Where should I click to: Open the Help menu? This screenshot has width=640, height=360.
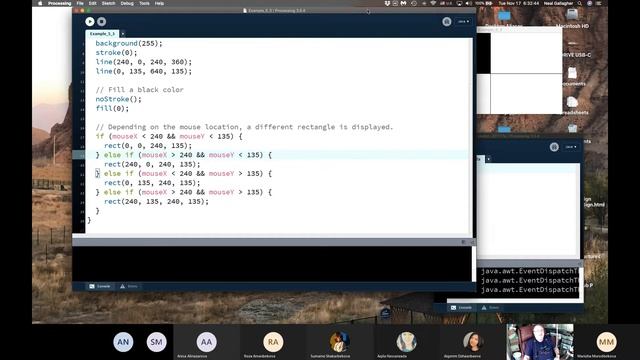pyautogui.click(x=159, y=3)
